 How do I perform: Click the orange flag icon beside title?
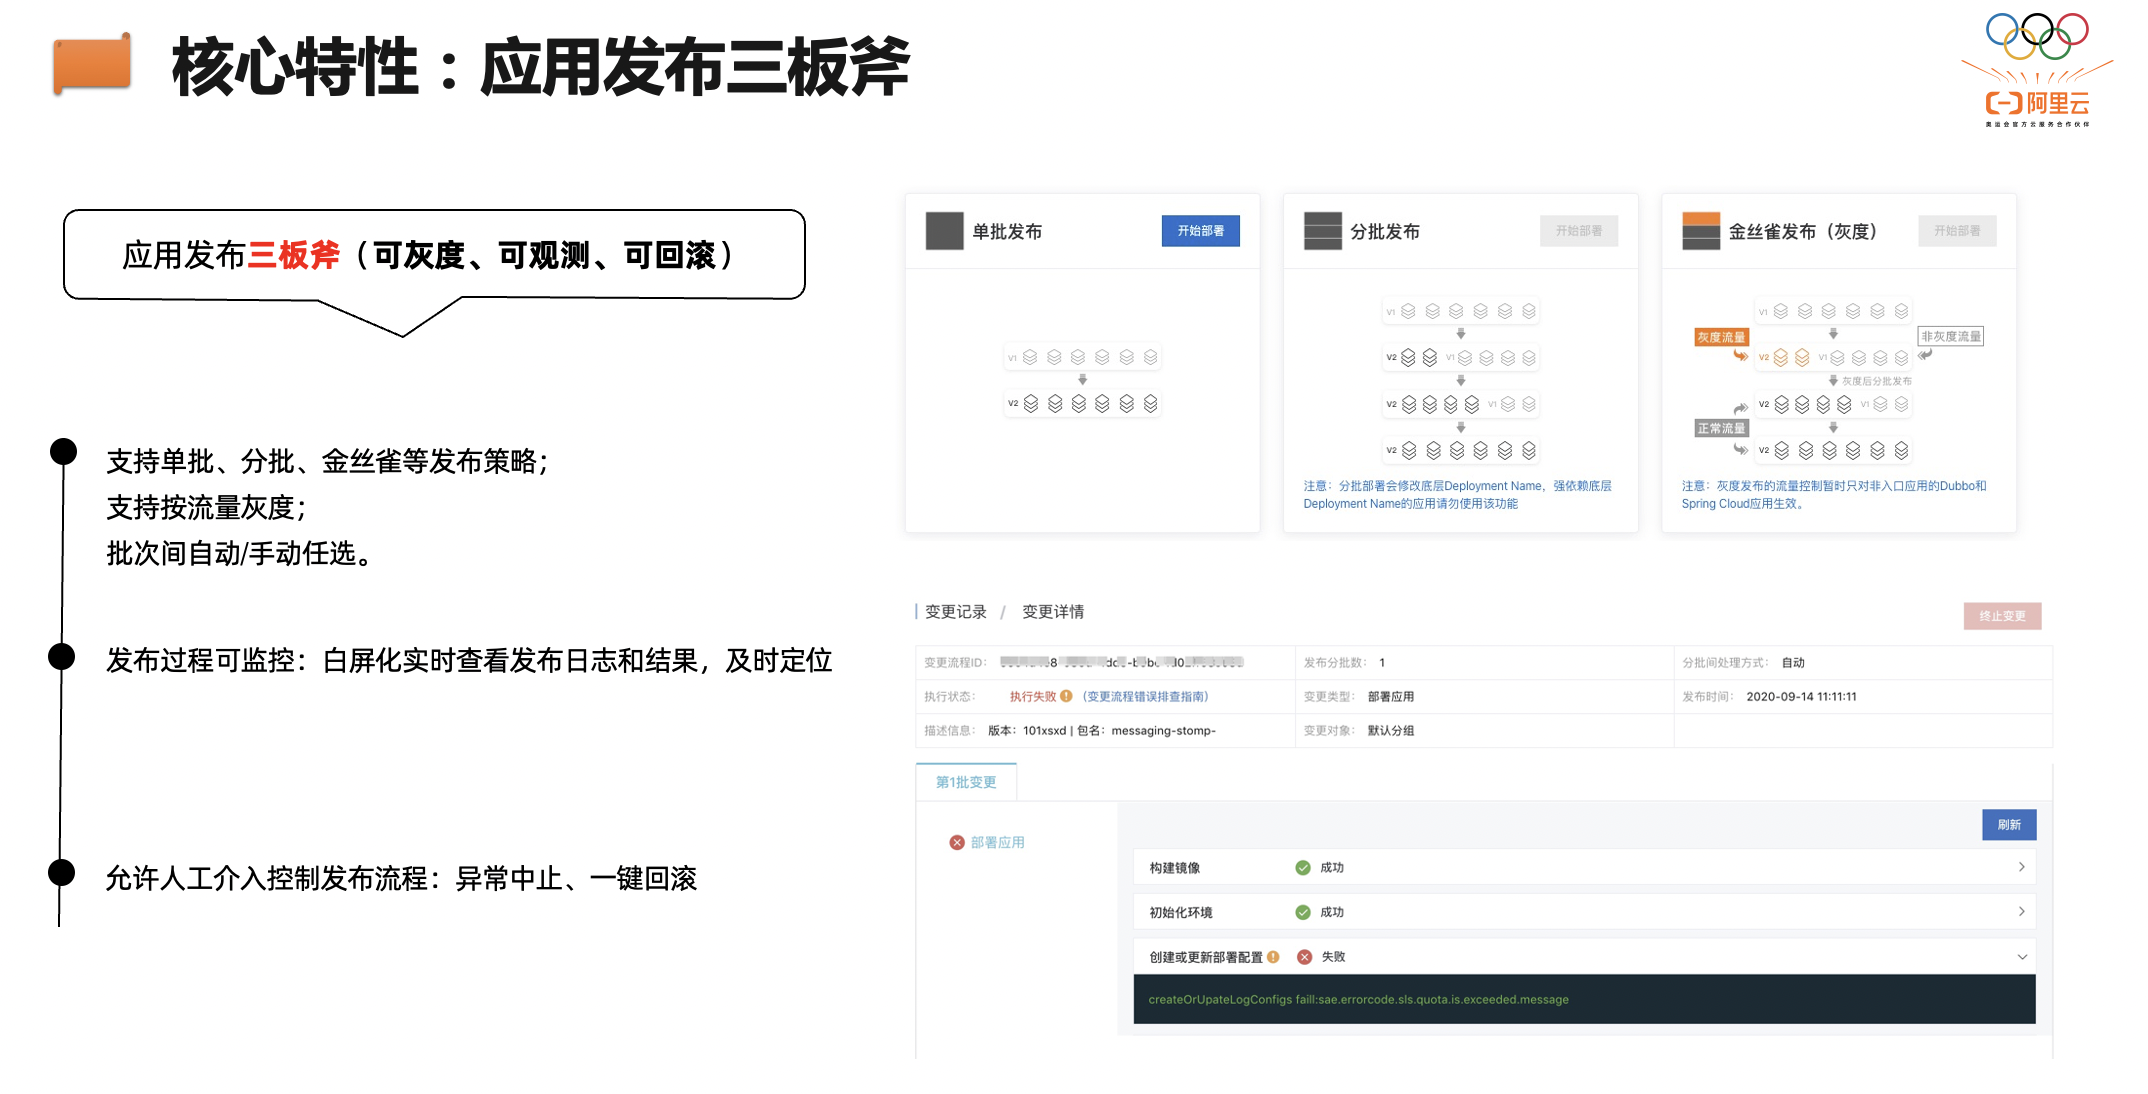pyautogui.click(x=92, y=63)
